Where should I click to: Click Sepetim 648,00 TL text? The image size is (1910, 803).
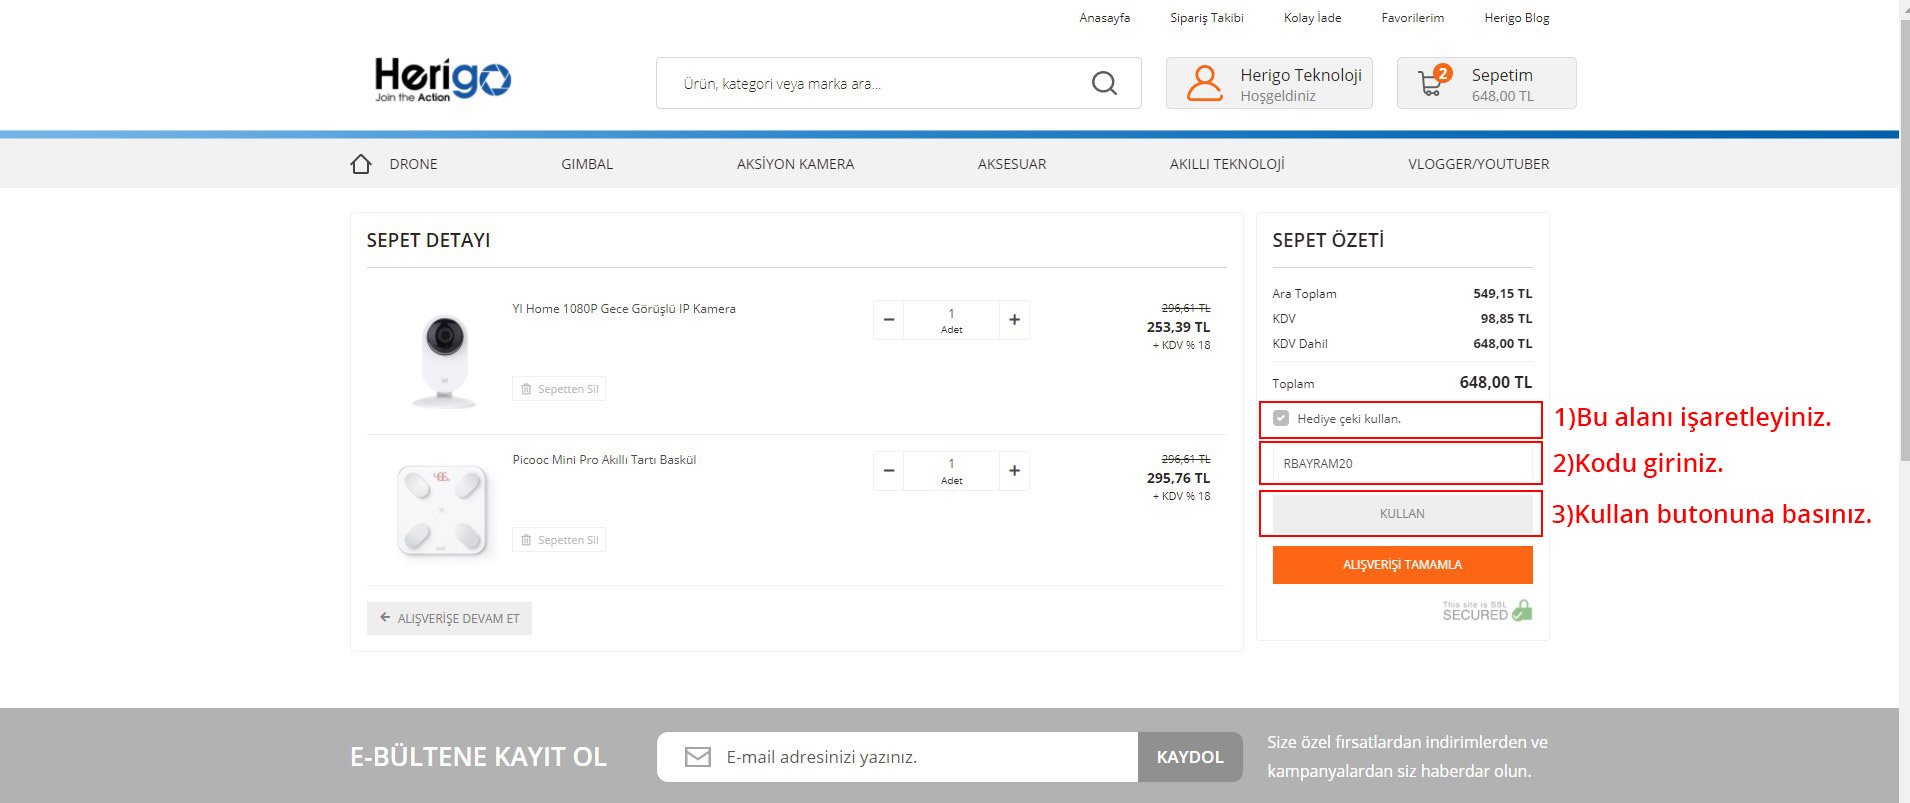click(x=1502, y=85)
